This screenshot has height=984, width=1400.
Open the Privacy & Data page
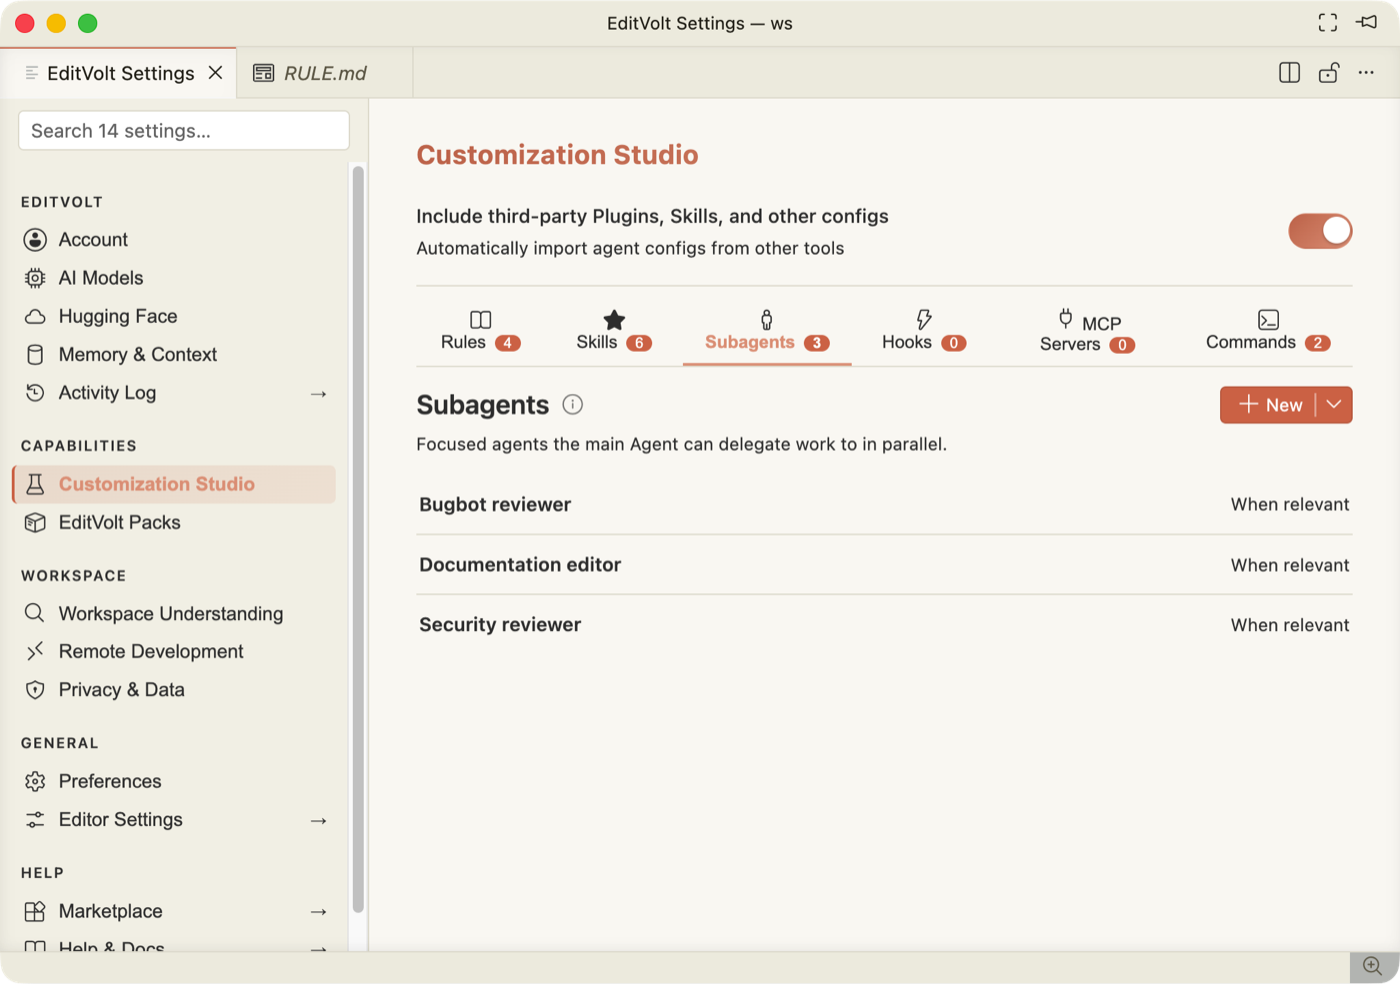174,690
